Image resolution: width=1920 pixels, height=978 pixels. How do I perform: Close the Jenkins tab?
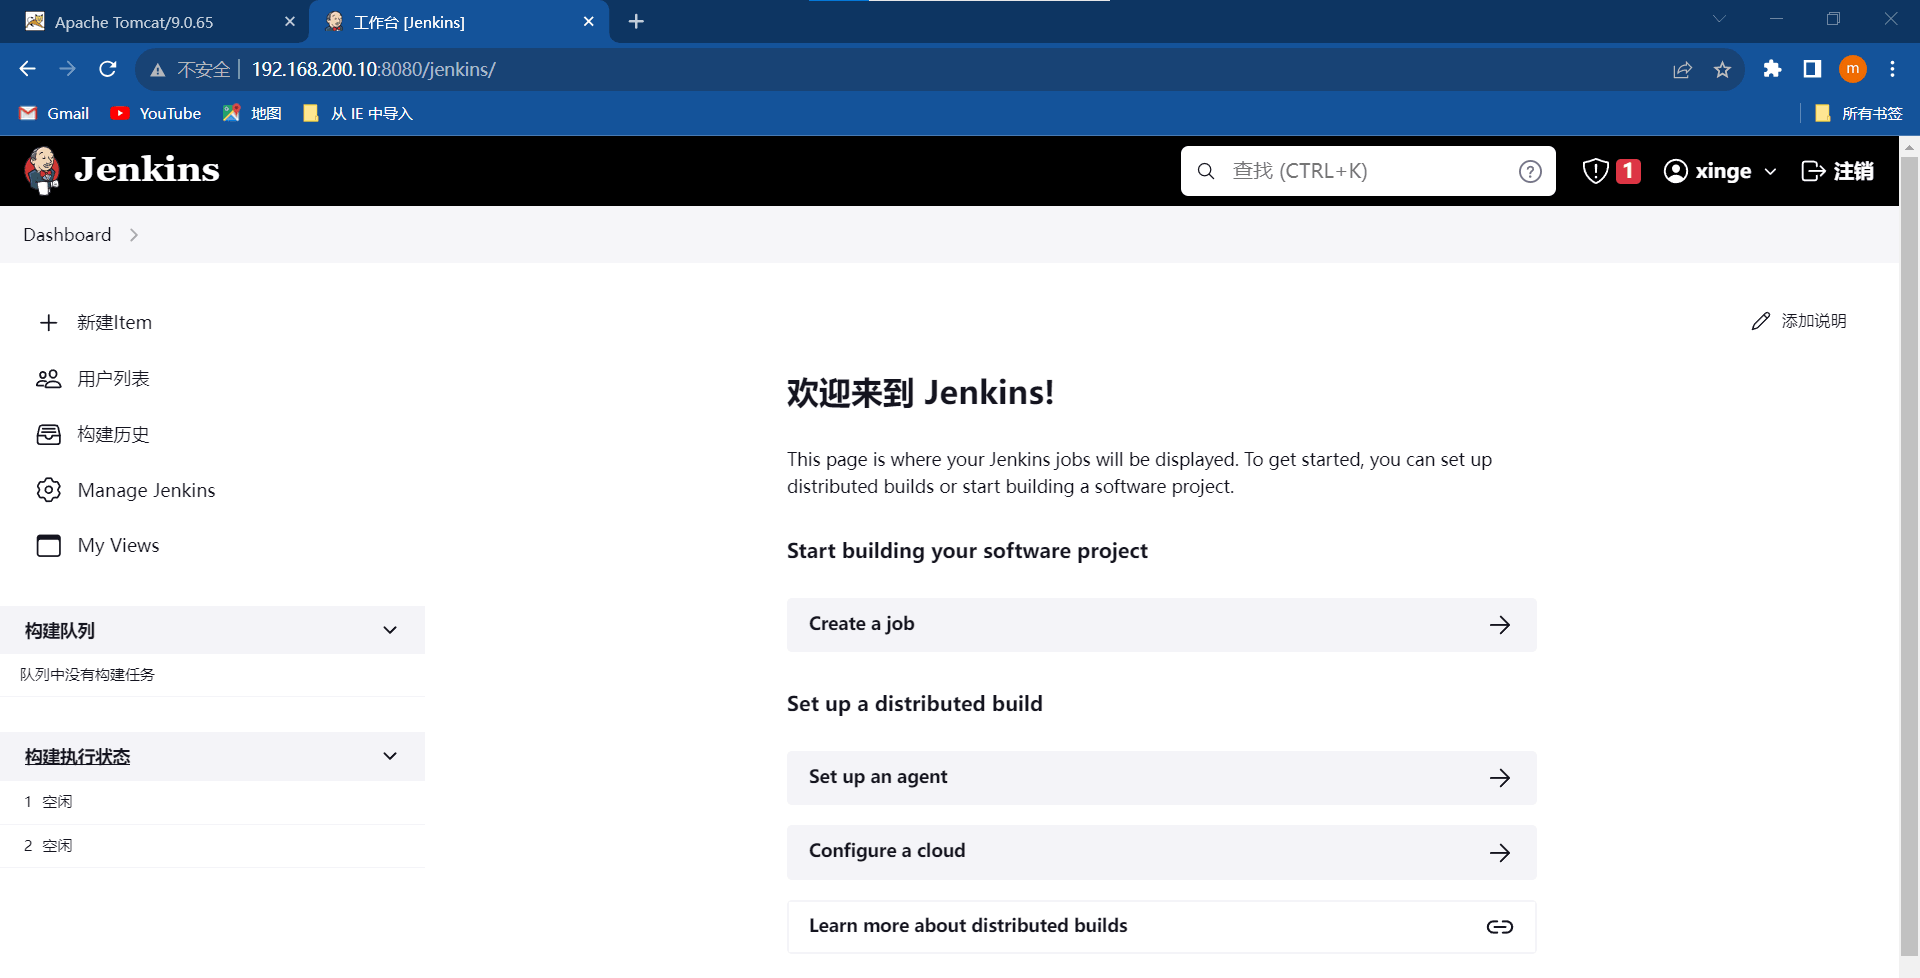click(589, 22)
